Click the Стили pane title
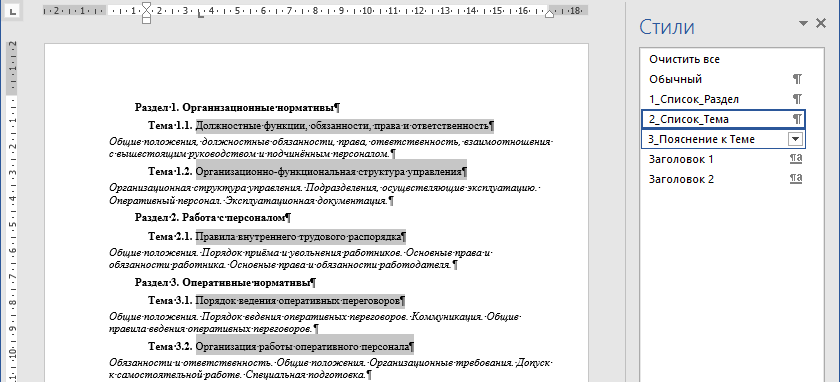Image resolution: width=840 pixels, height=382 pixels. (667, 26)
